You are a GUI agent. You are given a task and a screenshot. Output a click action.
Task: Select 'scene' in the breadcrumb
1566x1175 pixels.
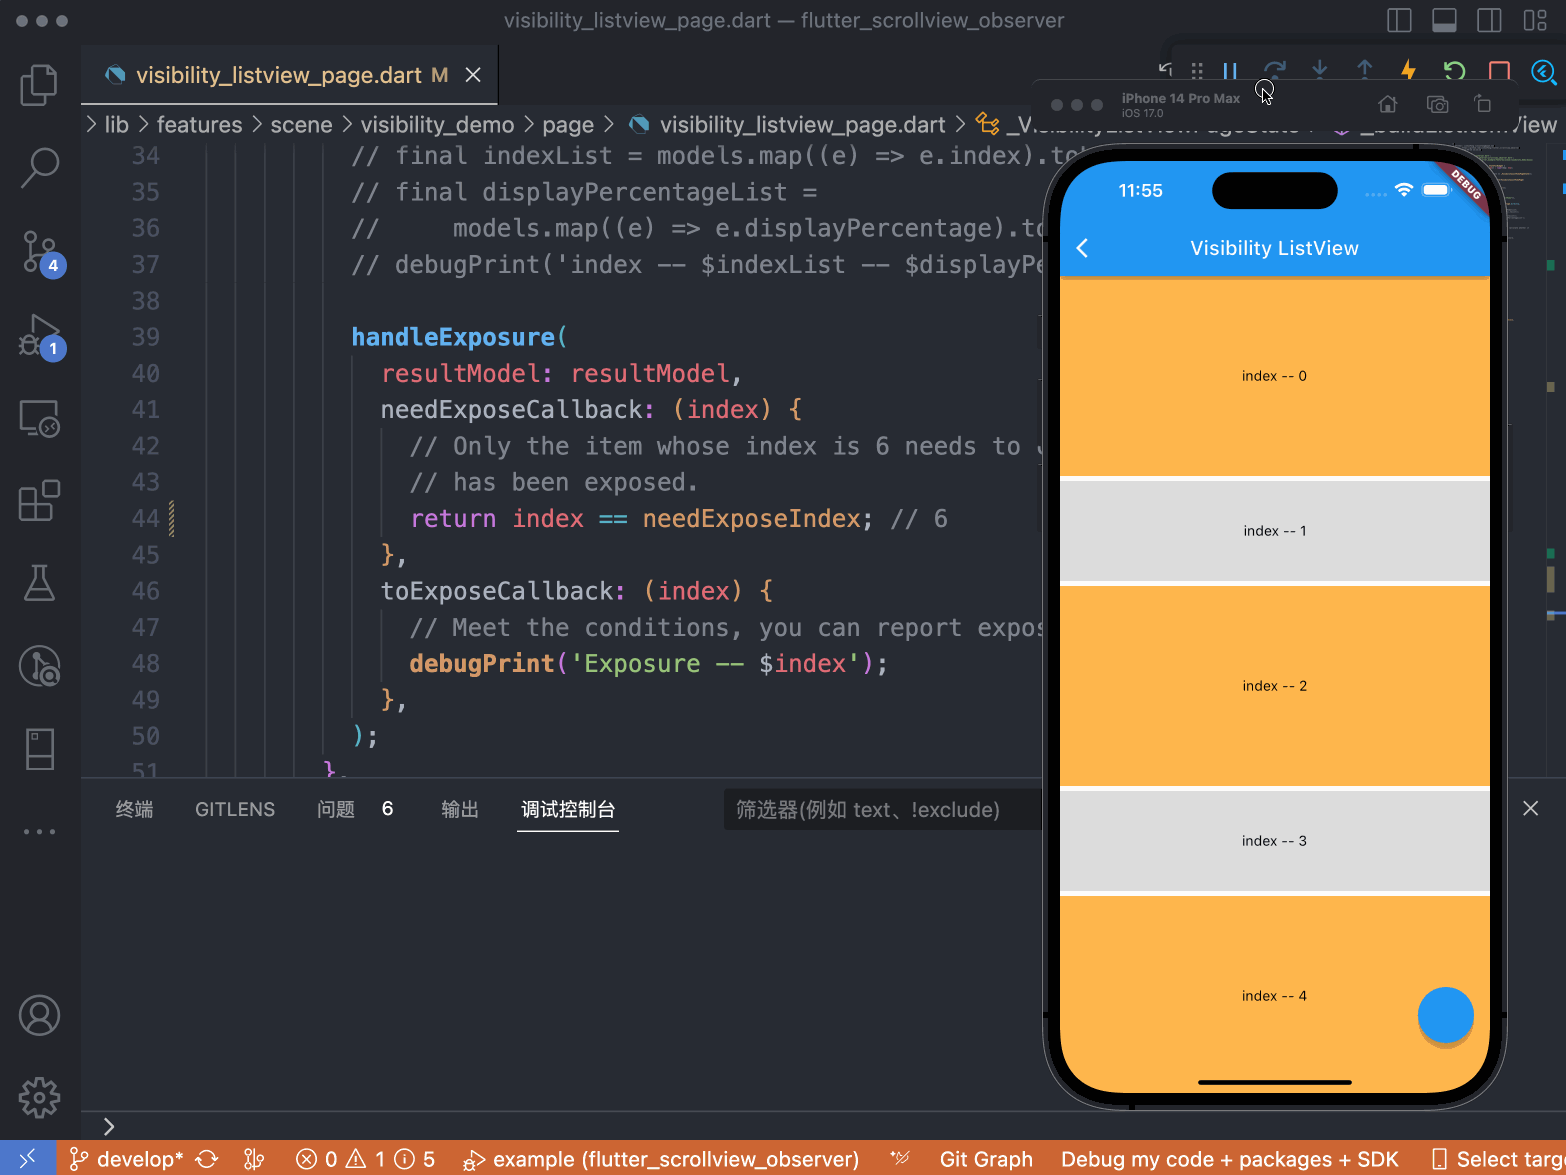click(x=301, y=125)
